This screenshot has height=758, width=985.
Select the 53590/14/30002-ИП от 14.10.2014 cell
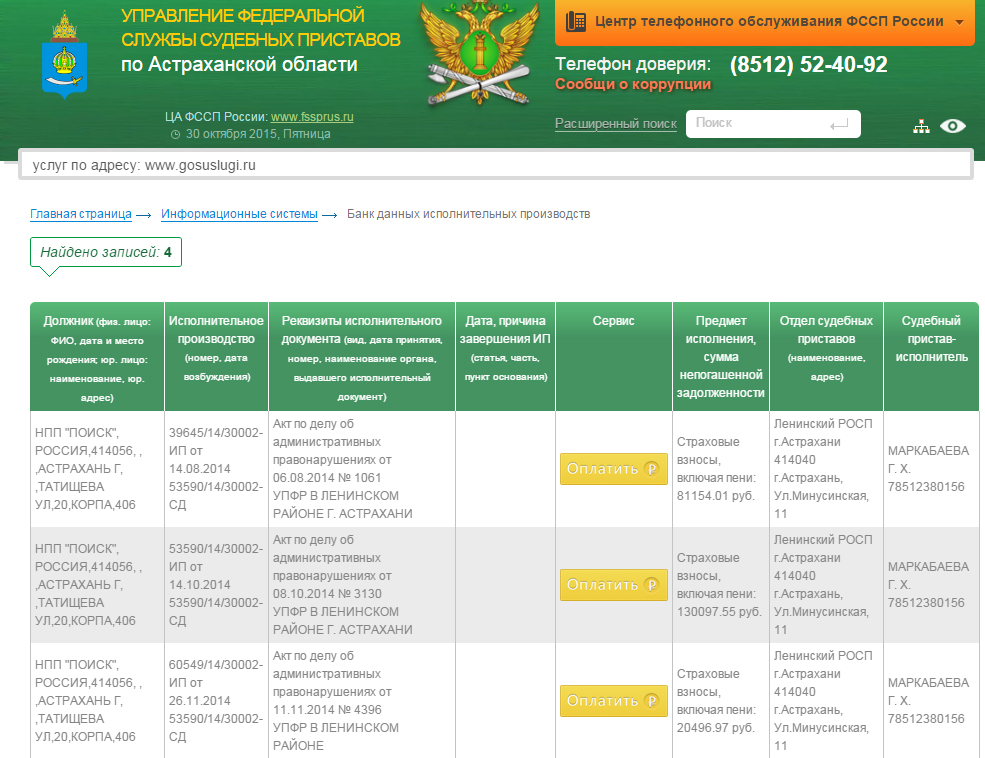(216, 585)
